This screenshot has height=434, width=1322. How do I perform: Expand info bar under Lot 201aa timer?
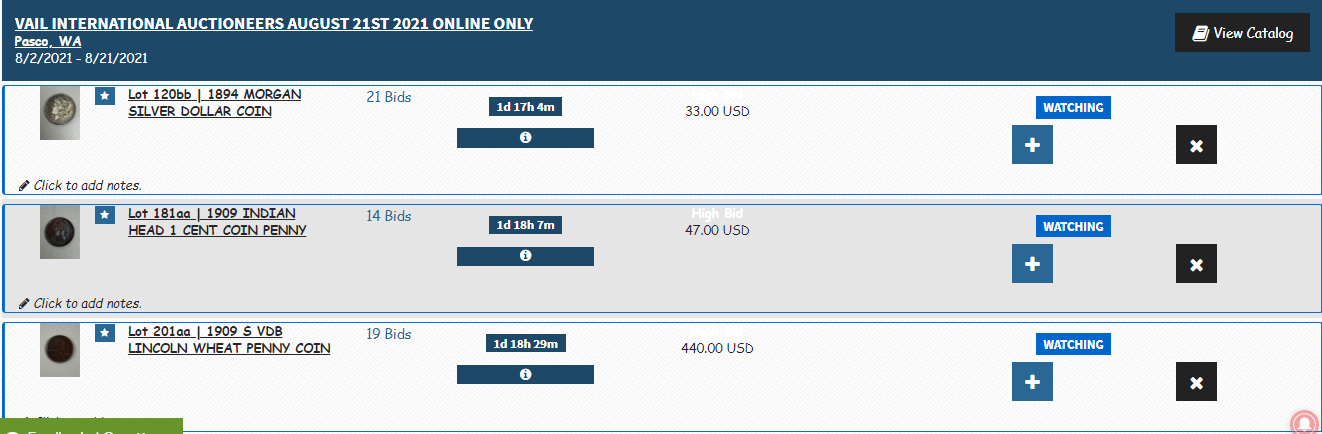click(x=525, y=374)
